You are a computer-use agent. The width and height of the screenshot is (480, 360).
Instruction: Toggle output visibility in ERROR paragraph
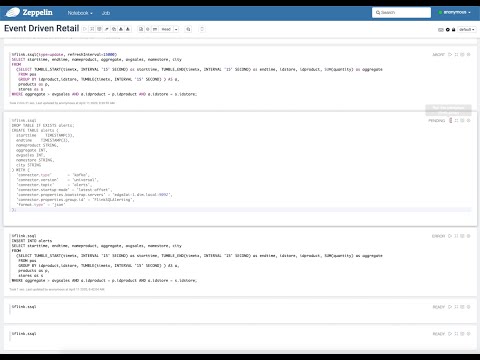click(462, 236)
